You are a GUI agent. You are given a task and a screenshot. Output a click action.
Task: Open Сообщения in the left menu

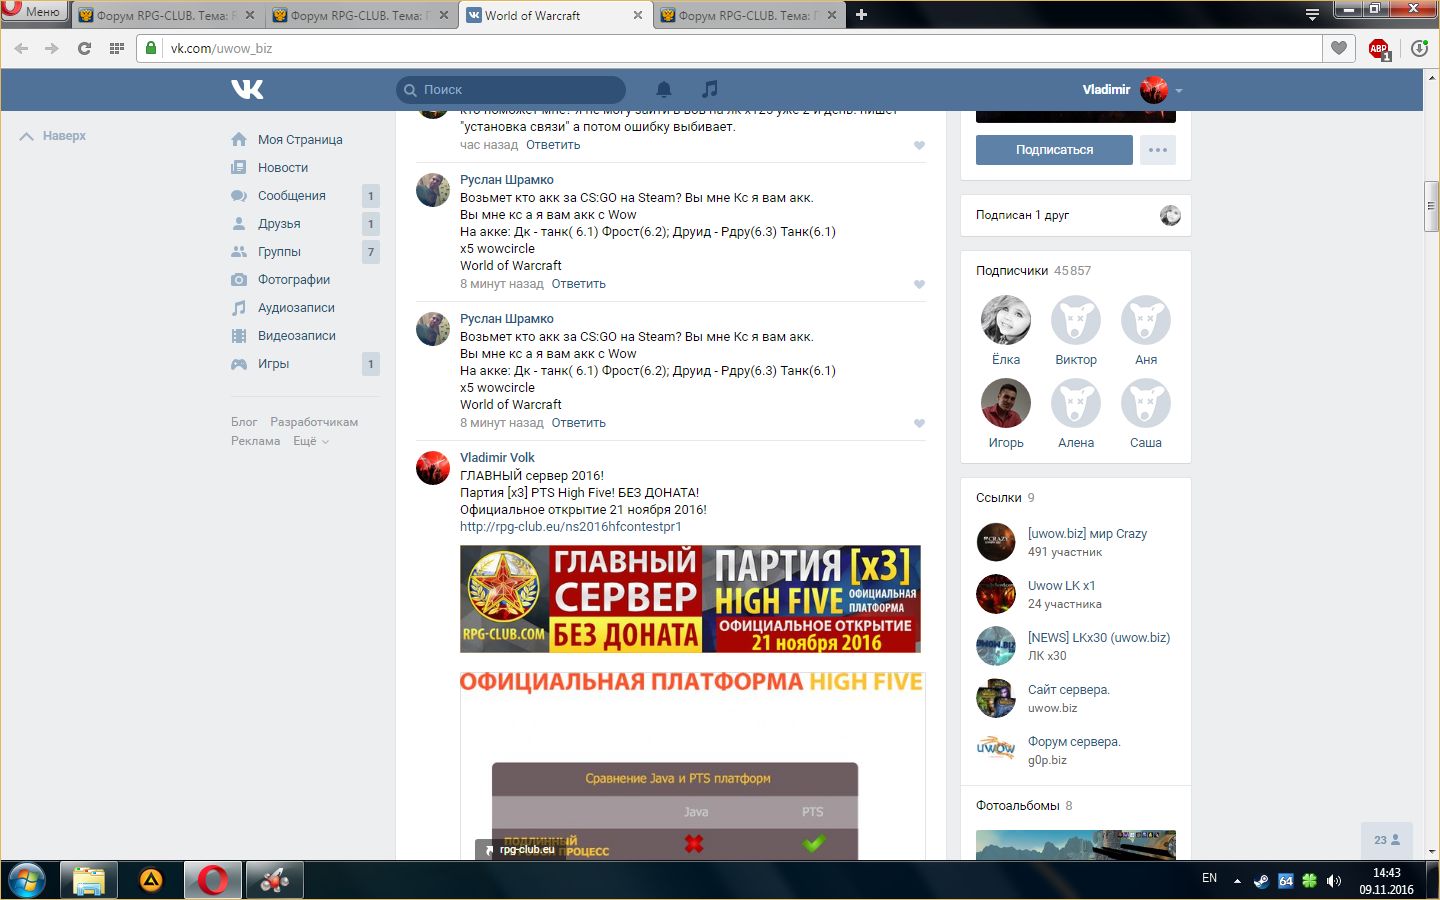click(x=291, y=196)
